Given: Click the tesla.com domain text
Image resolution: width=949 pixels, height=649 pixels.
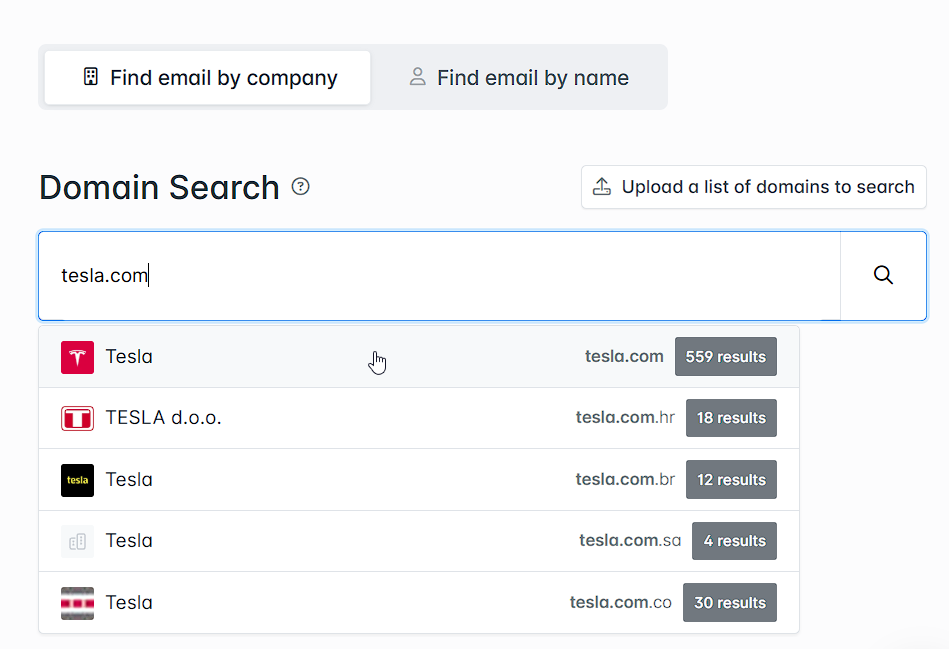Looking at the screenshot, I should tap(624, 357).
